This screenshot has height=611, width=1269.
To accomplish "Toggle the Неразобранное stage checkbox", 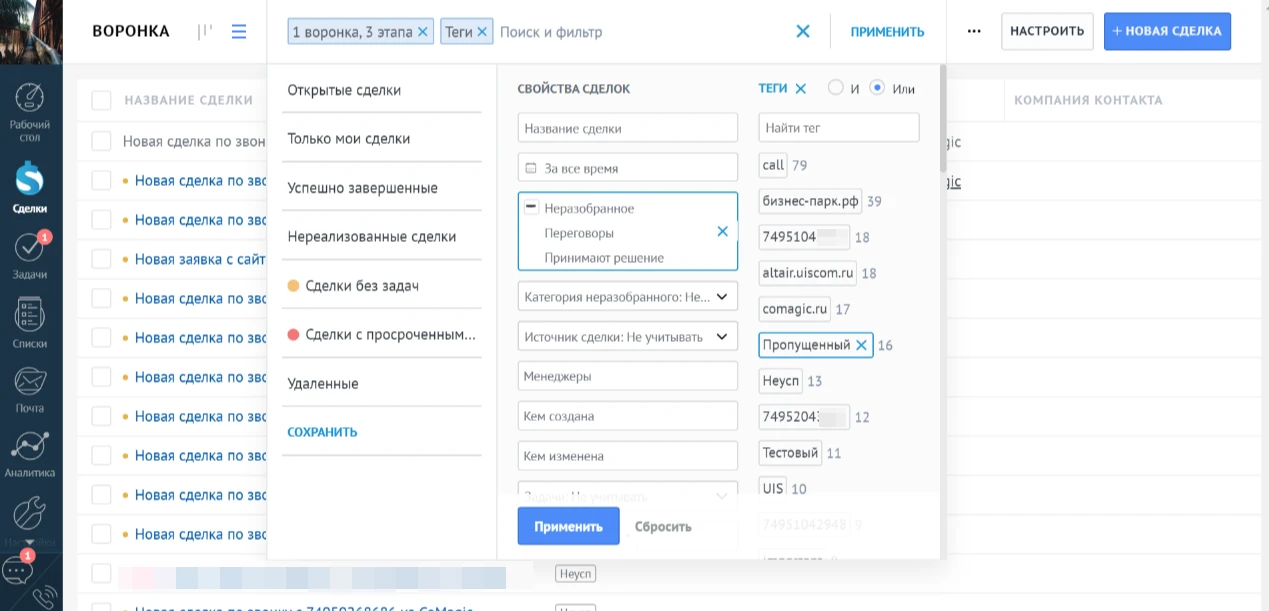I will 531,208.
